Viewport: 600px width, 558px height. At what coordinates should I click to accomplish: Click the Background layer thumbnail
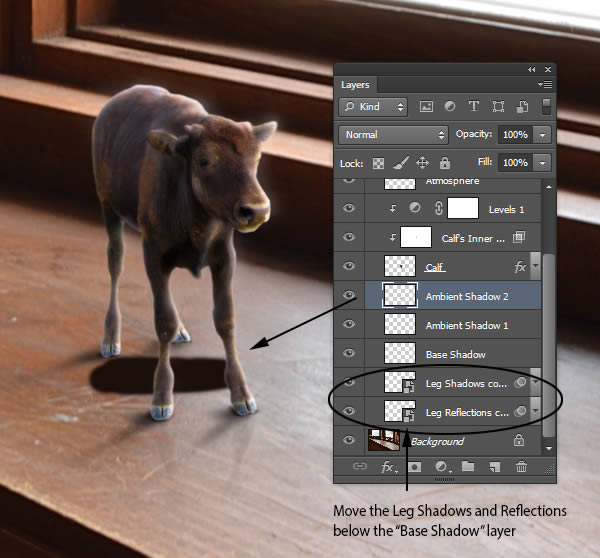(384, 440)
